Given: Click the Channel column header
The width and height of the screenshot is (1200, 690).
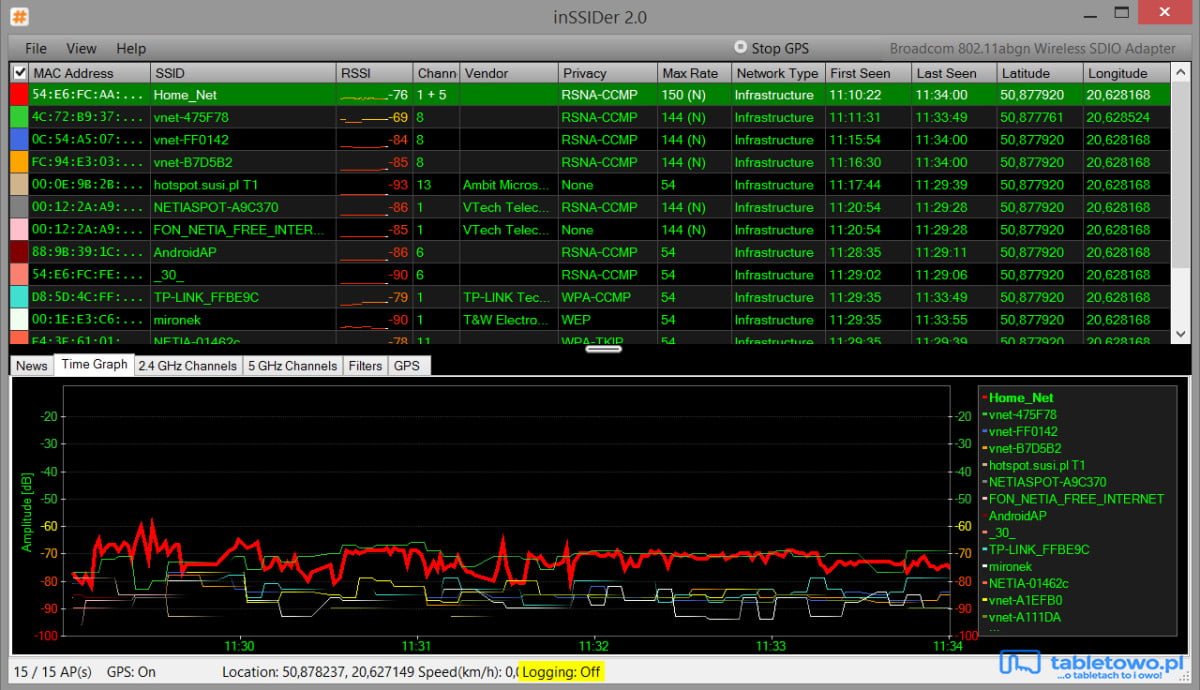Looking at the screenshot, I should coord(436,73).
